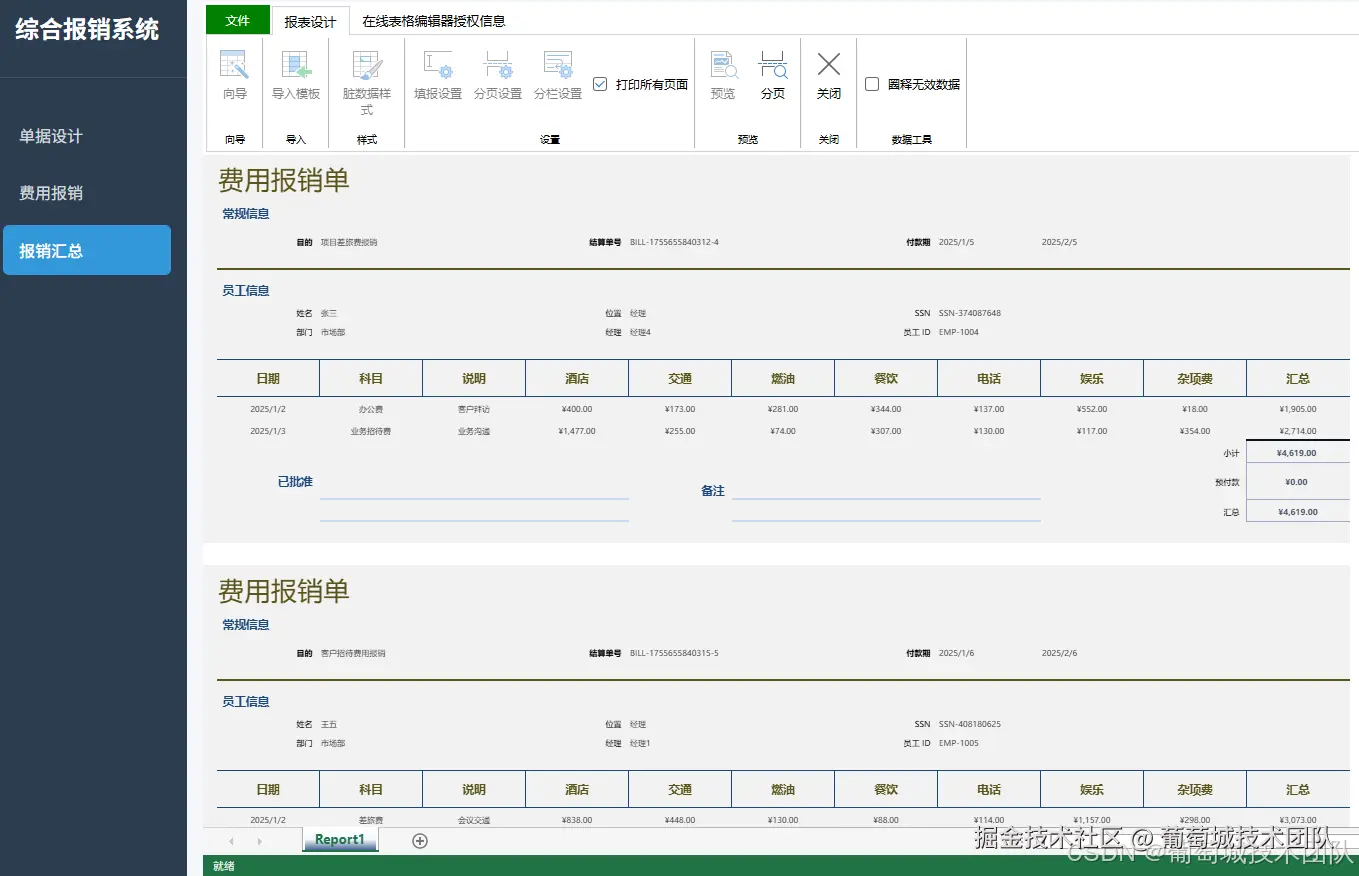Click SSN-374087648 value
This screenshot has height=876, width=1359.
point(970,313)
